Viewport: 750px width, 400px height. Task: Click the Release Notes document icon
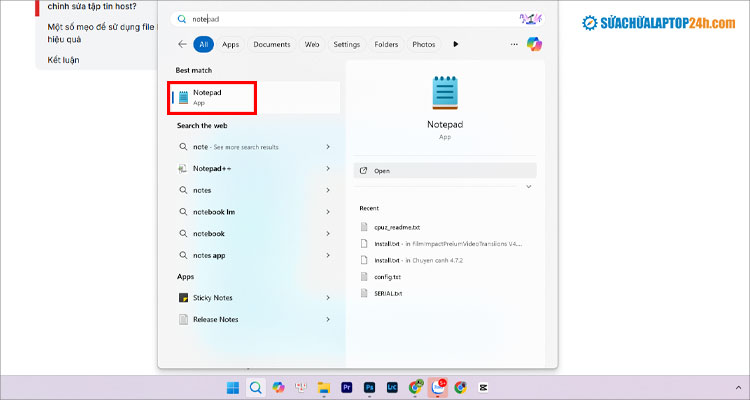click(x=183, y=319)
